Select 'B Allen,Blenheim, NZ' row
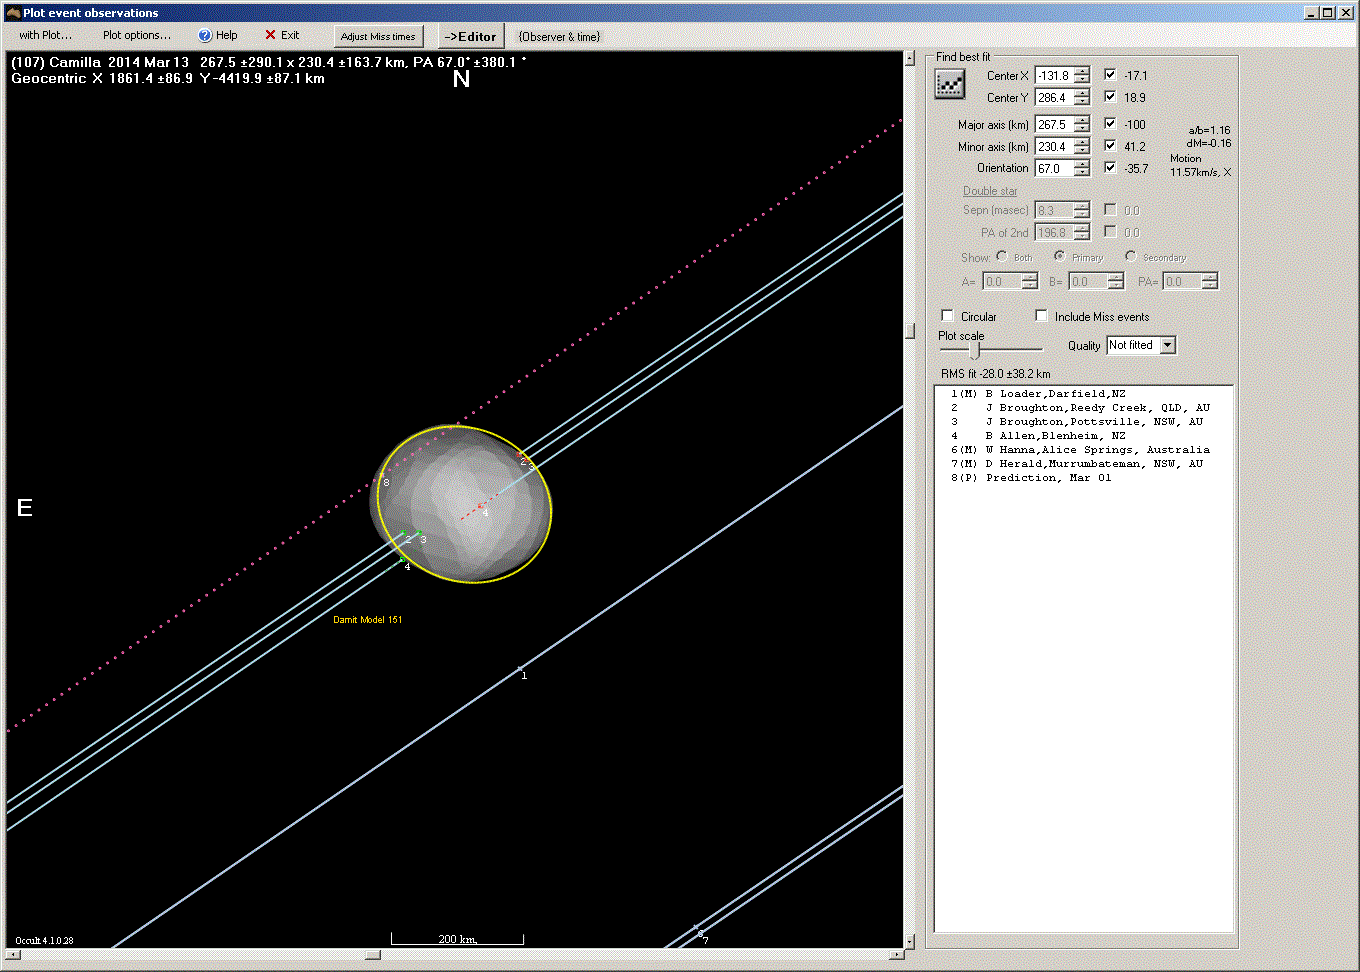 1084,436
